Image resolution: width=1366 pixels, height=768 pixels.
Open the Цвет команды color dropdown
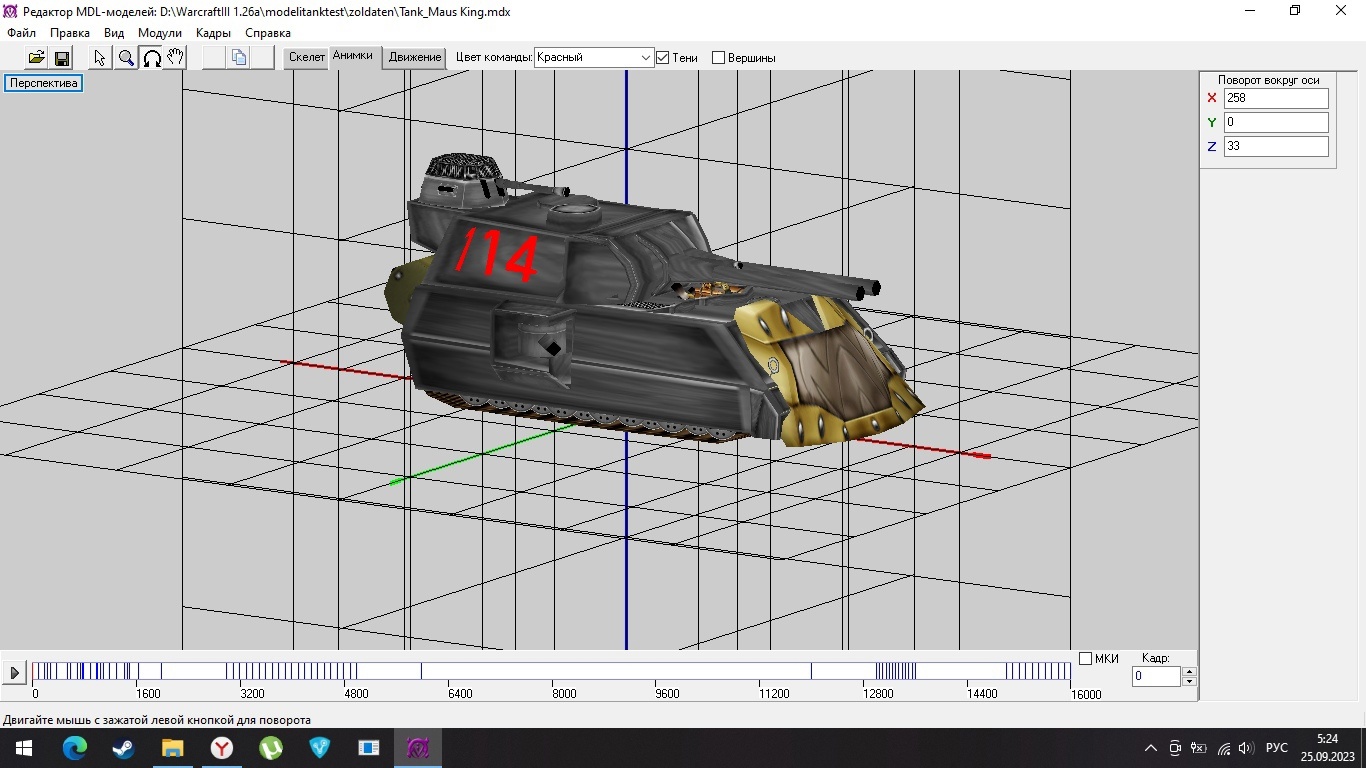click(x=645, y=58)
